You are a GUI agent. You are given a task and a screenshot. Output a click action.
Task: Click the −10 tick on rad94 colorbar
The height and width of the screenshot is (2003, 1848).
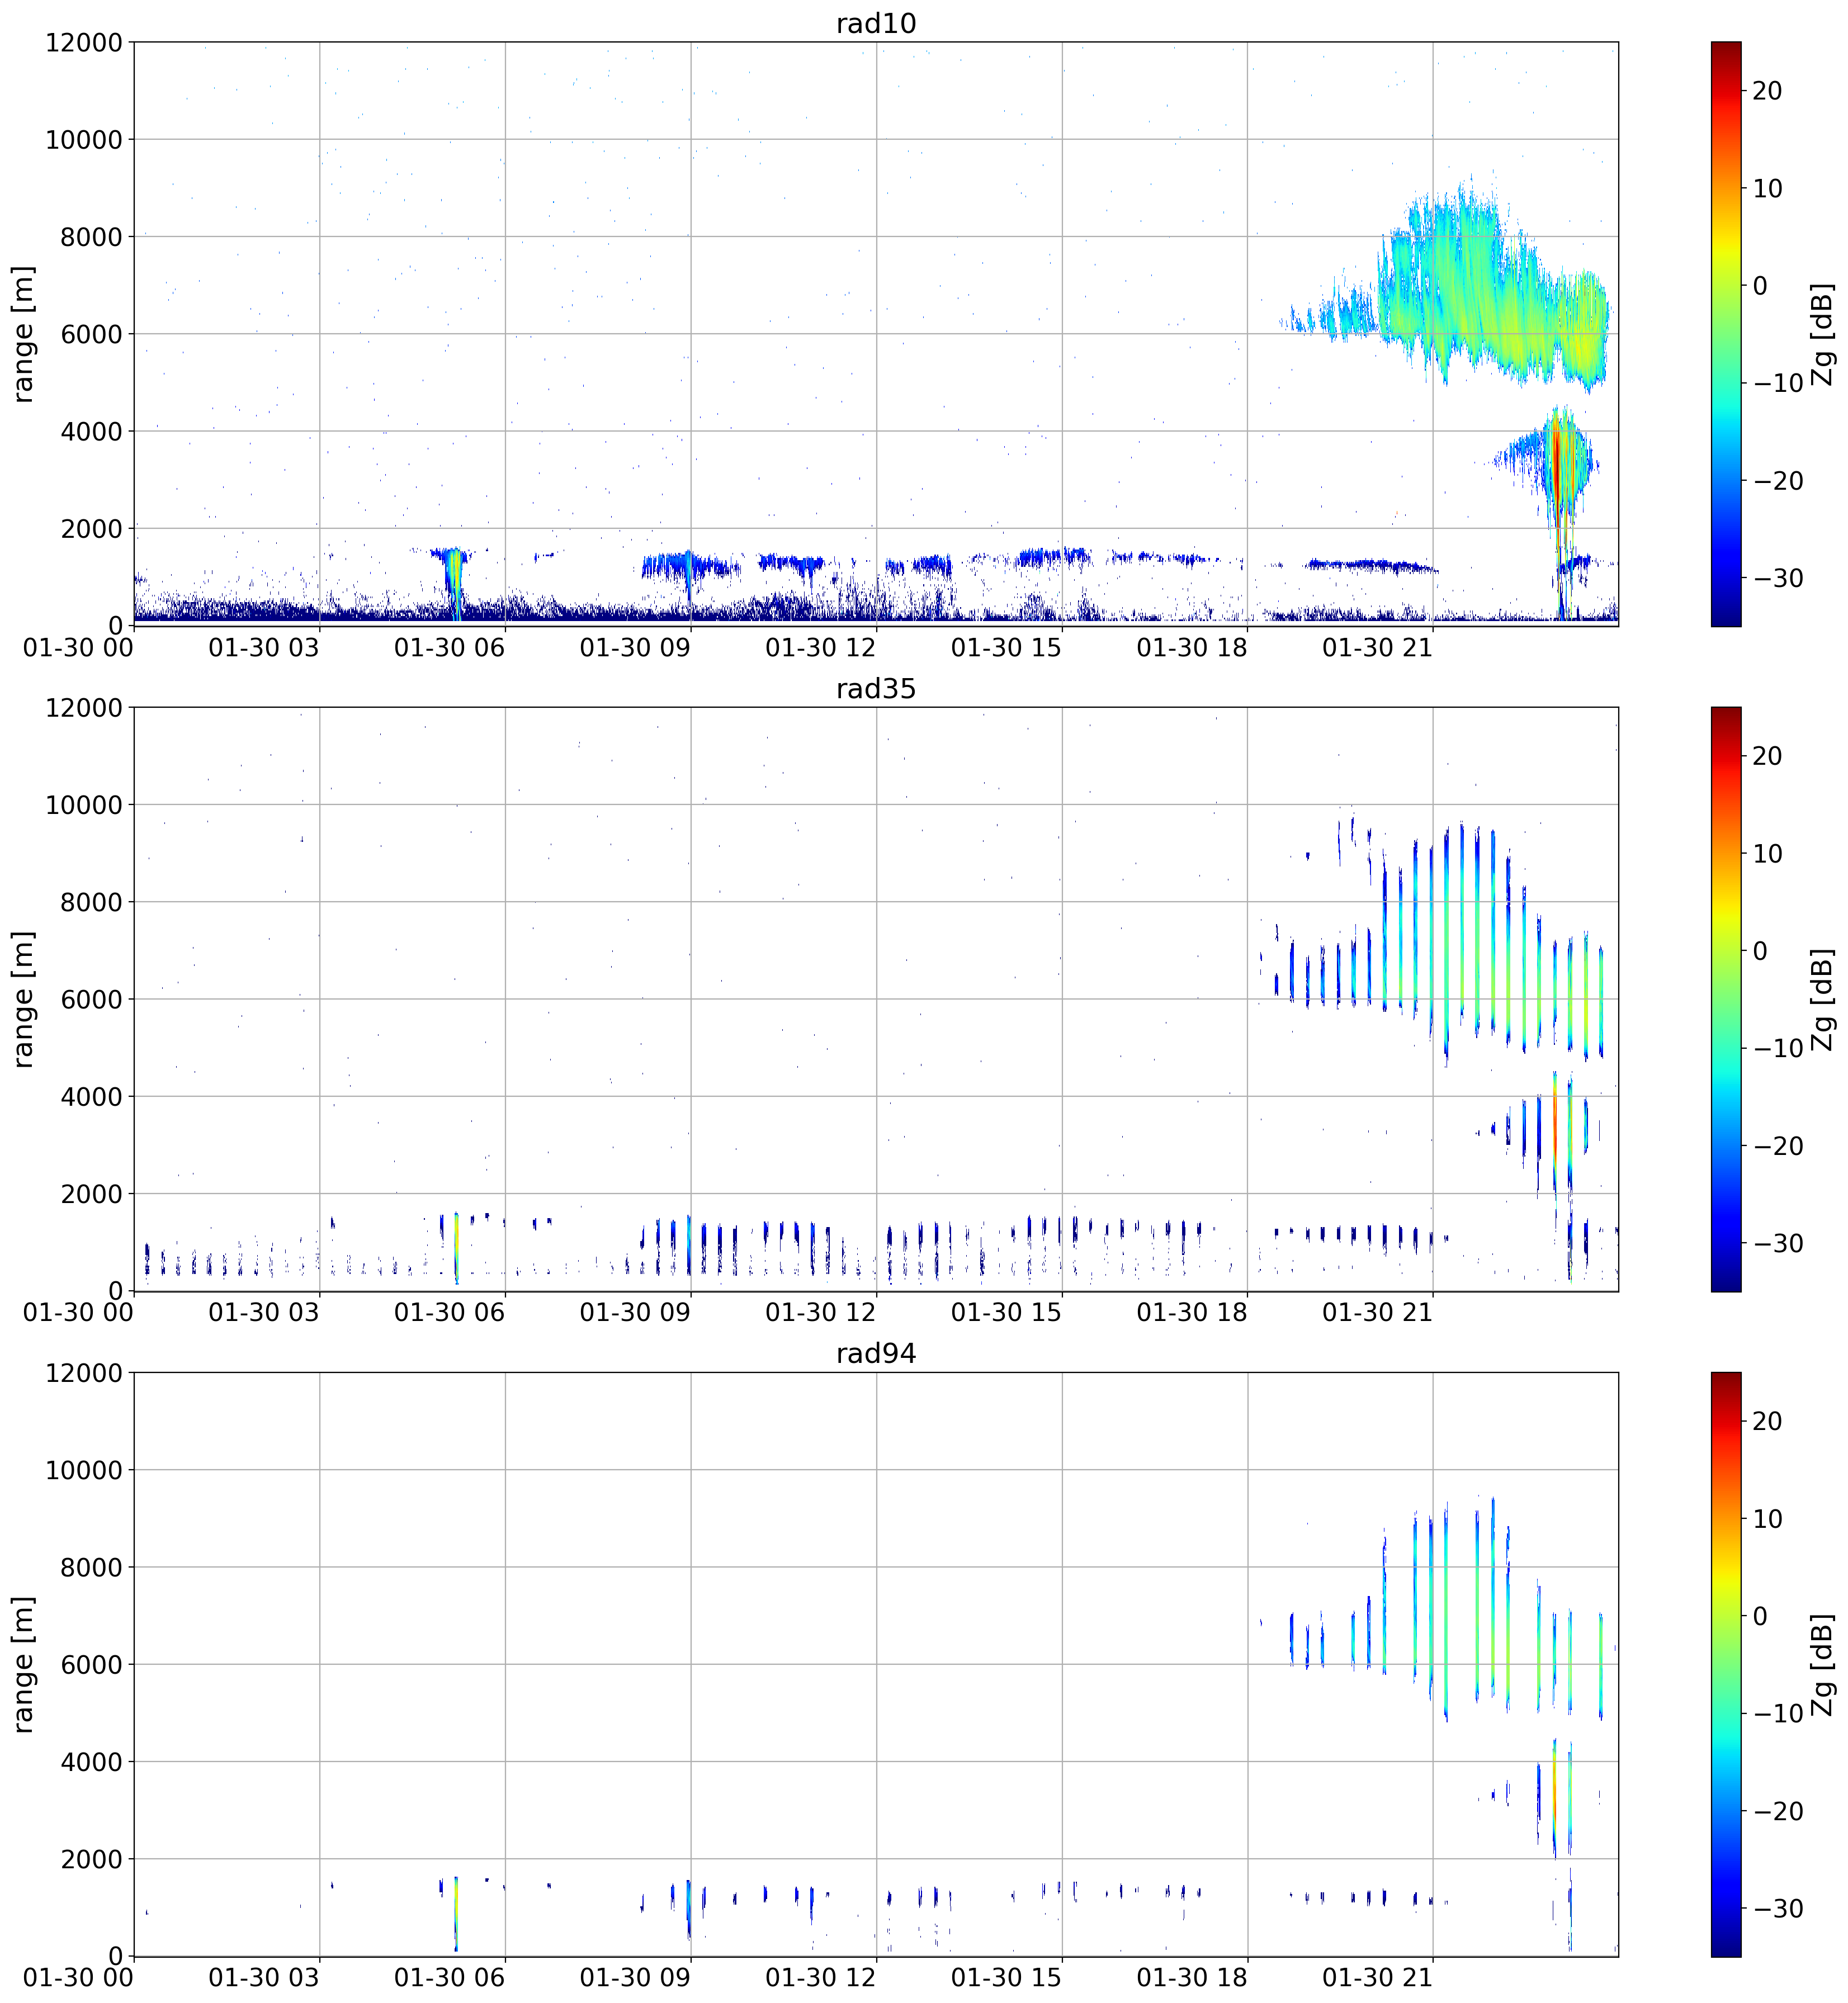(1778, 1713)
